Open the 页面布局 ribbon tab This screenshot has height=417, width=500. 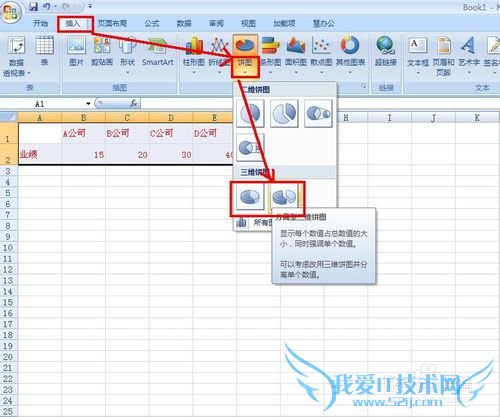pyautogui.click(x=112, y=23)
